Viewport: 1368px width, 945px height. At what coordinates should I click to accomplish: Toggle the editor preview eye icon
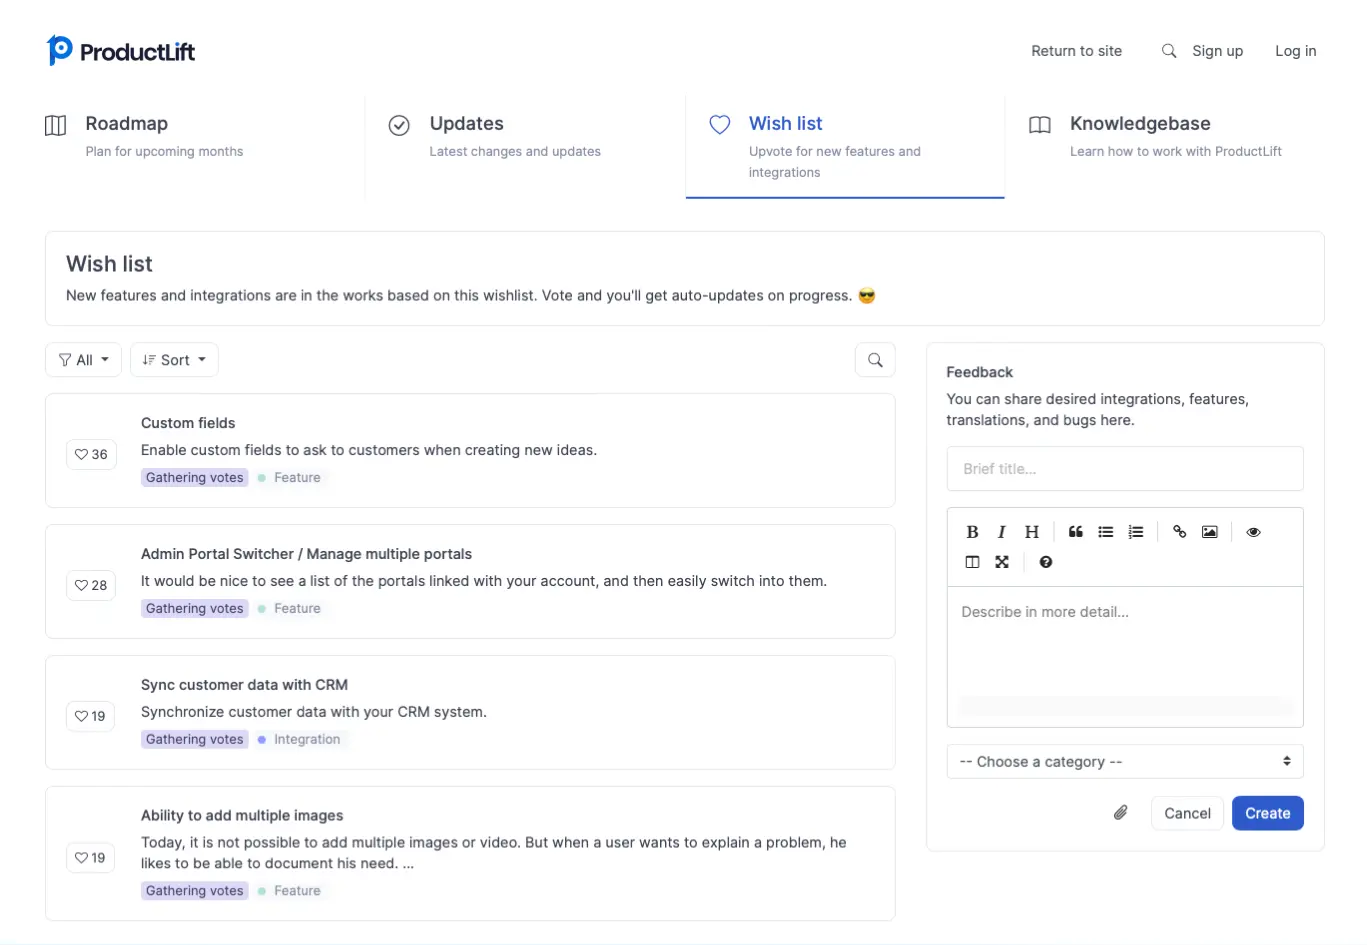(x=1253, y=532)
